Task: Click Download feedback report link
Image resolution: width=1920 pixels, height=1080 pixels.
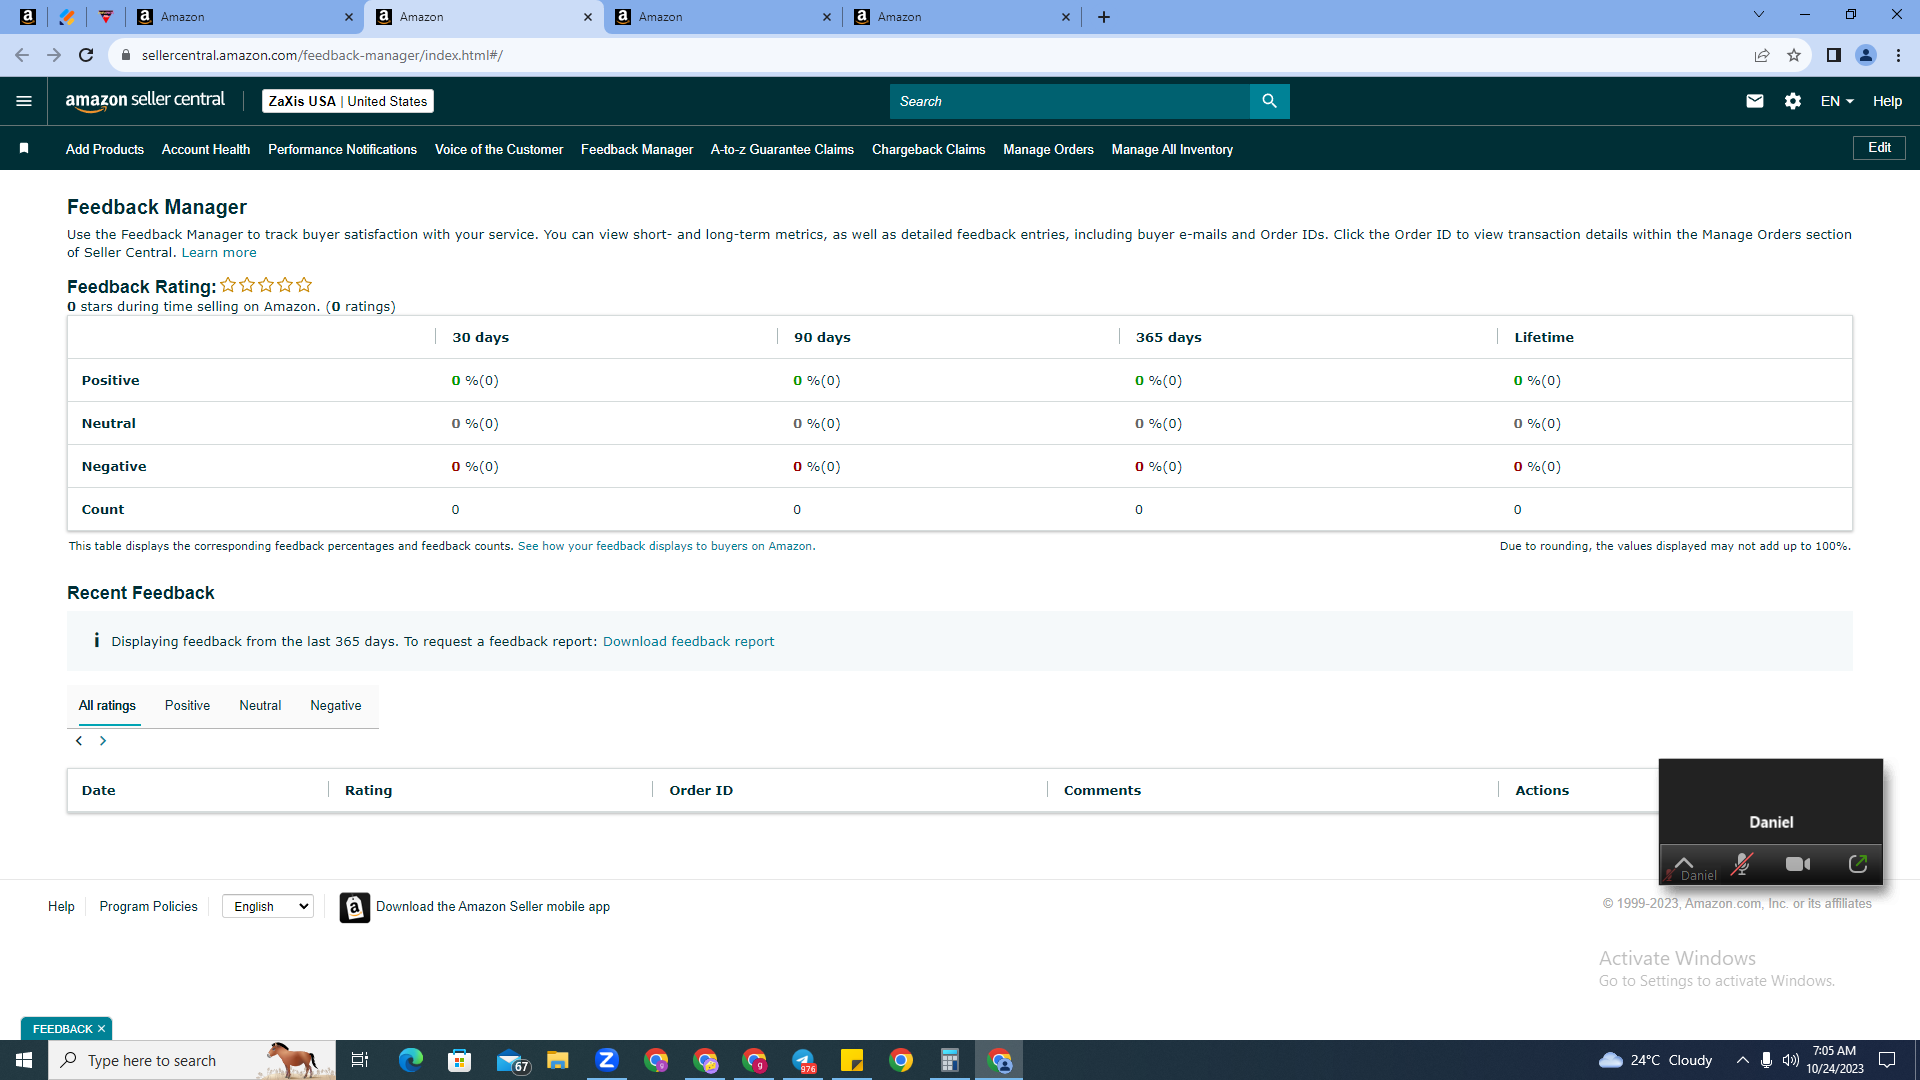Action: point(688,642)
